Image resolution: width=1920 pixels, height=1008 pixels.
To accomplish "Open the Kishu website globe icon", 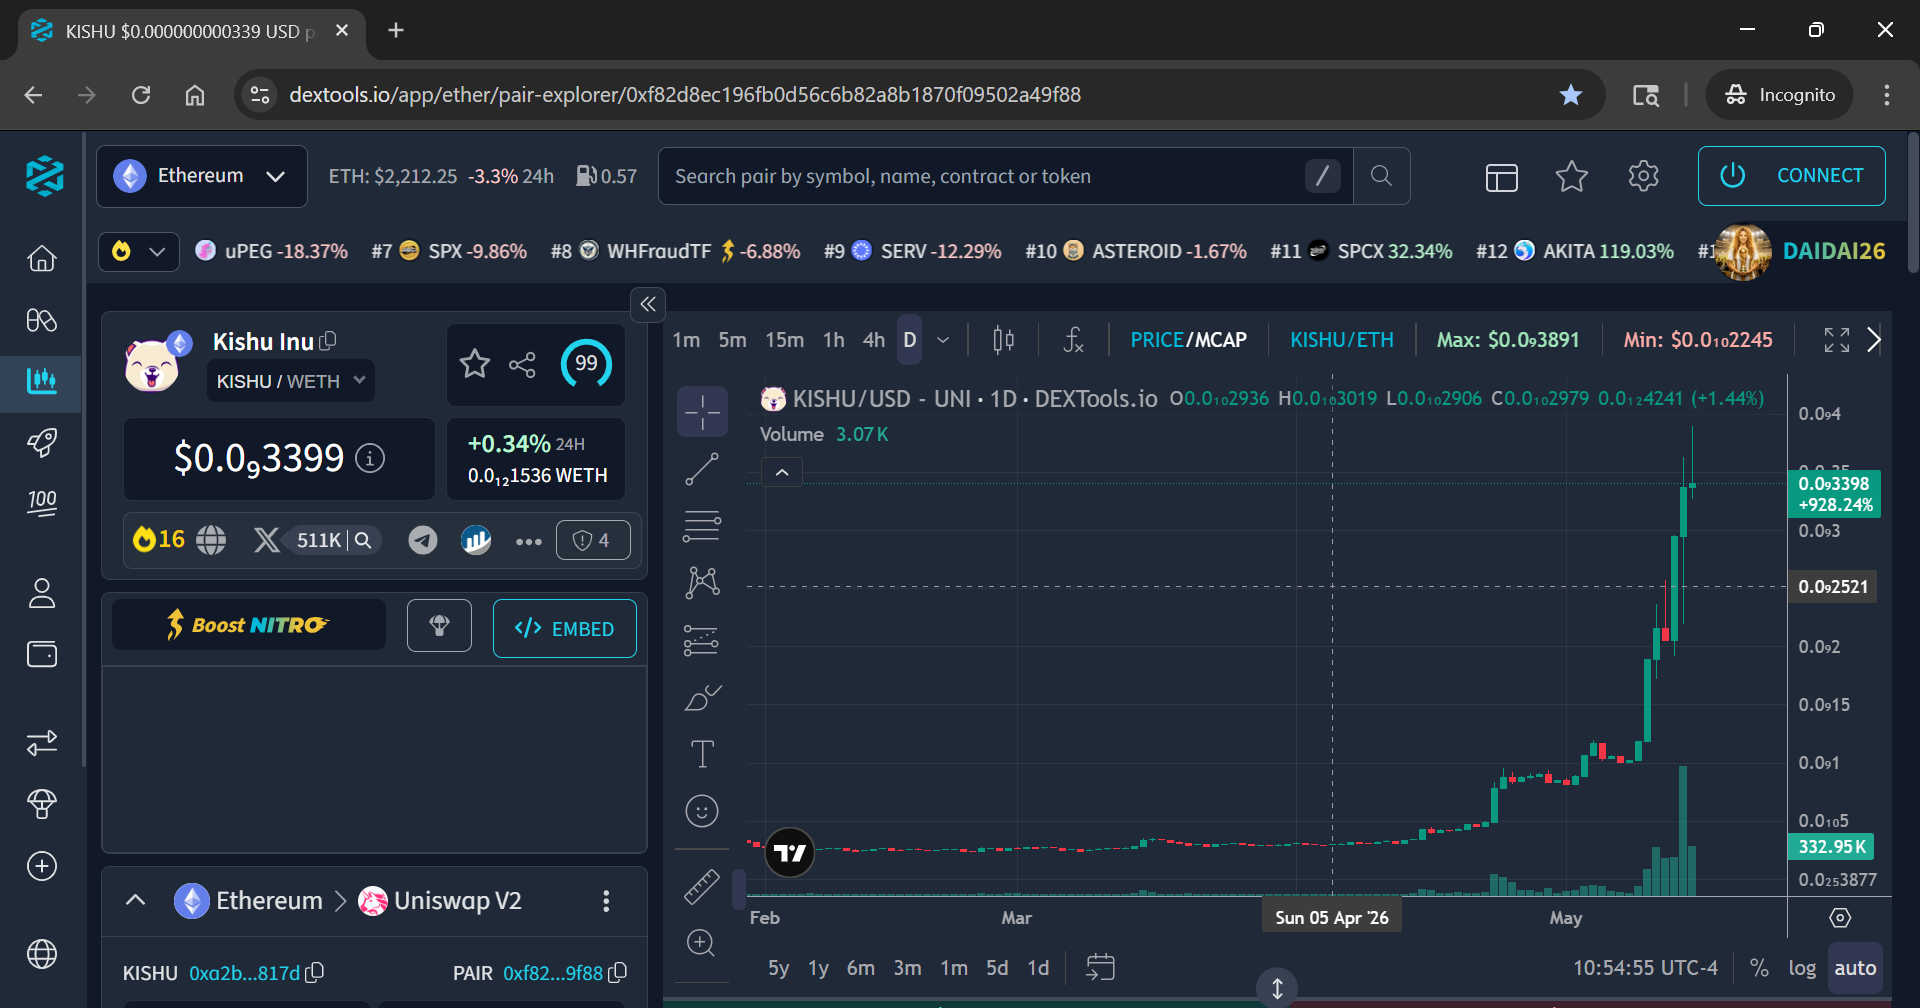I will point(211,540).
